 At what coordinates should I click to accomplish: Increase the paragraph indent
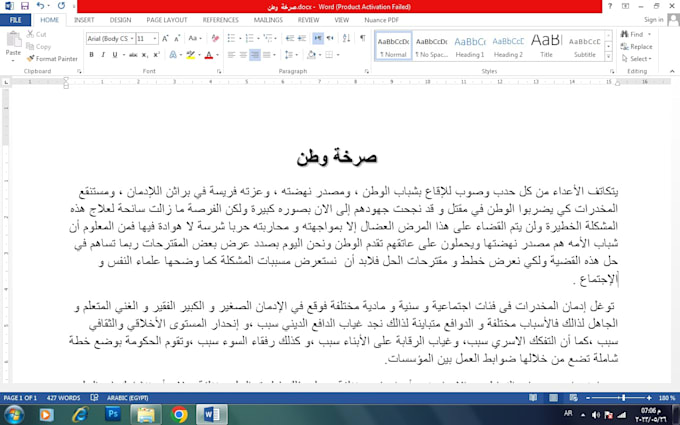[x=302, y=39]
